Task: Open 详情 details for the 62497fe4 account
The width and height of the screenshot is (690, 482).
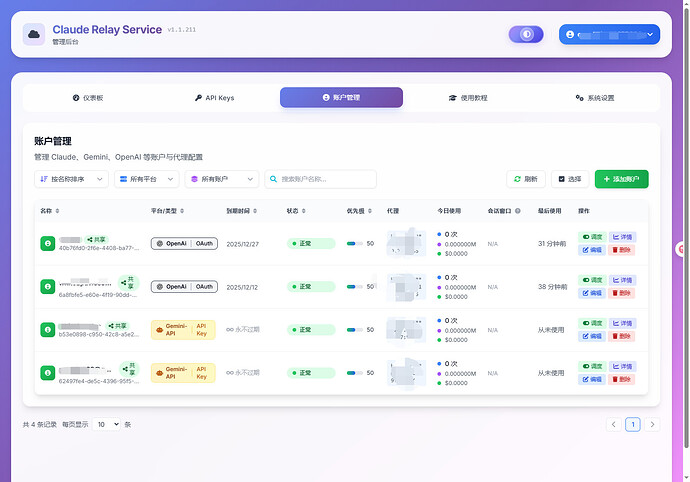Action: (622, 366)
